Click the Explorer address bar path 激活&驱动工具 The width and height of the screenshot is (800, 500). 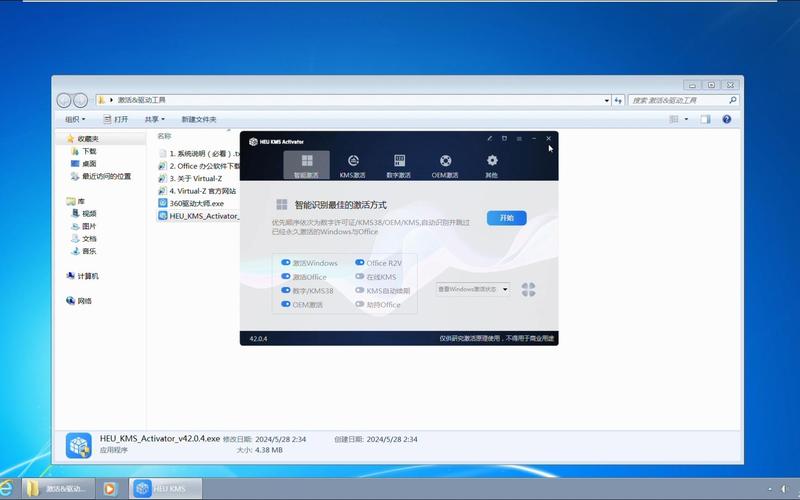coord(142,100)
